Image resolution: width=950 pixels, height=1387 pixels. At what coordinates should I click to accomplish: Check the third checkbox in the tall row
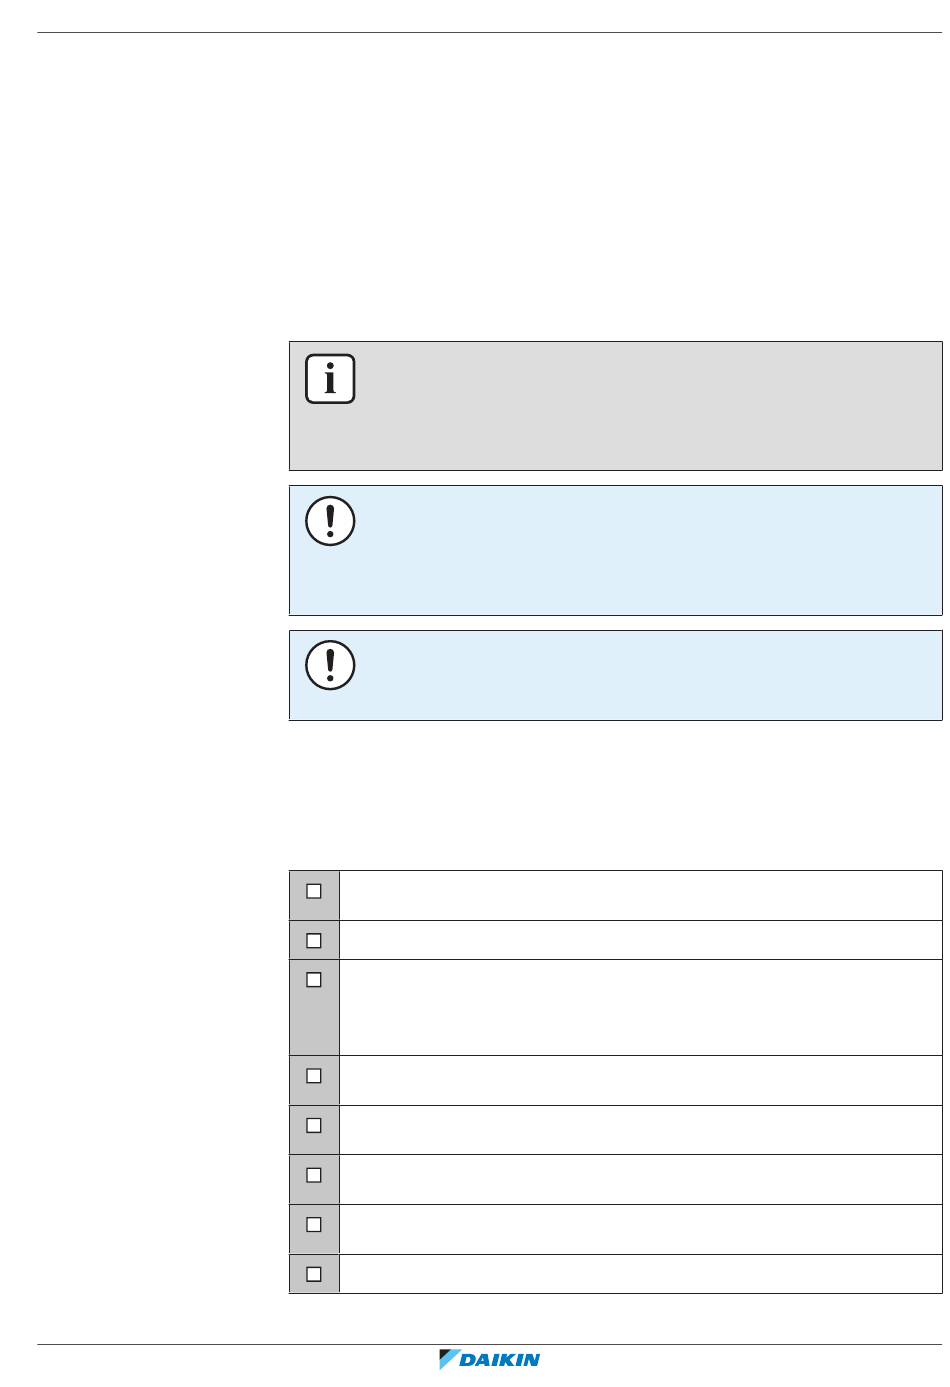(314, 980)
